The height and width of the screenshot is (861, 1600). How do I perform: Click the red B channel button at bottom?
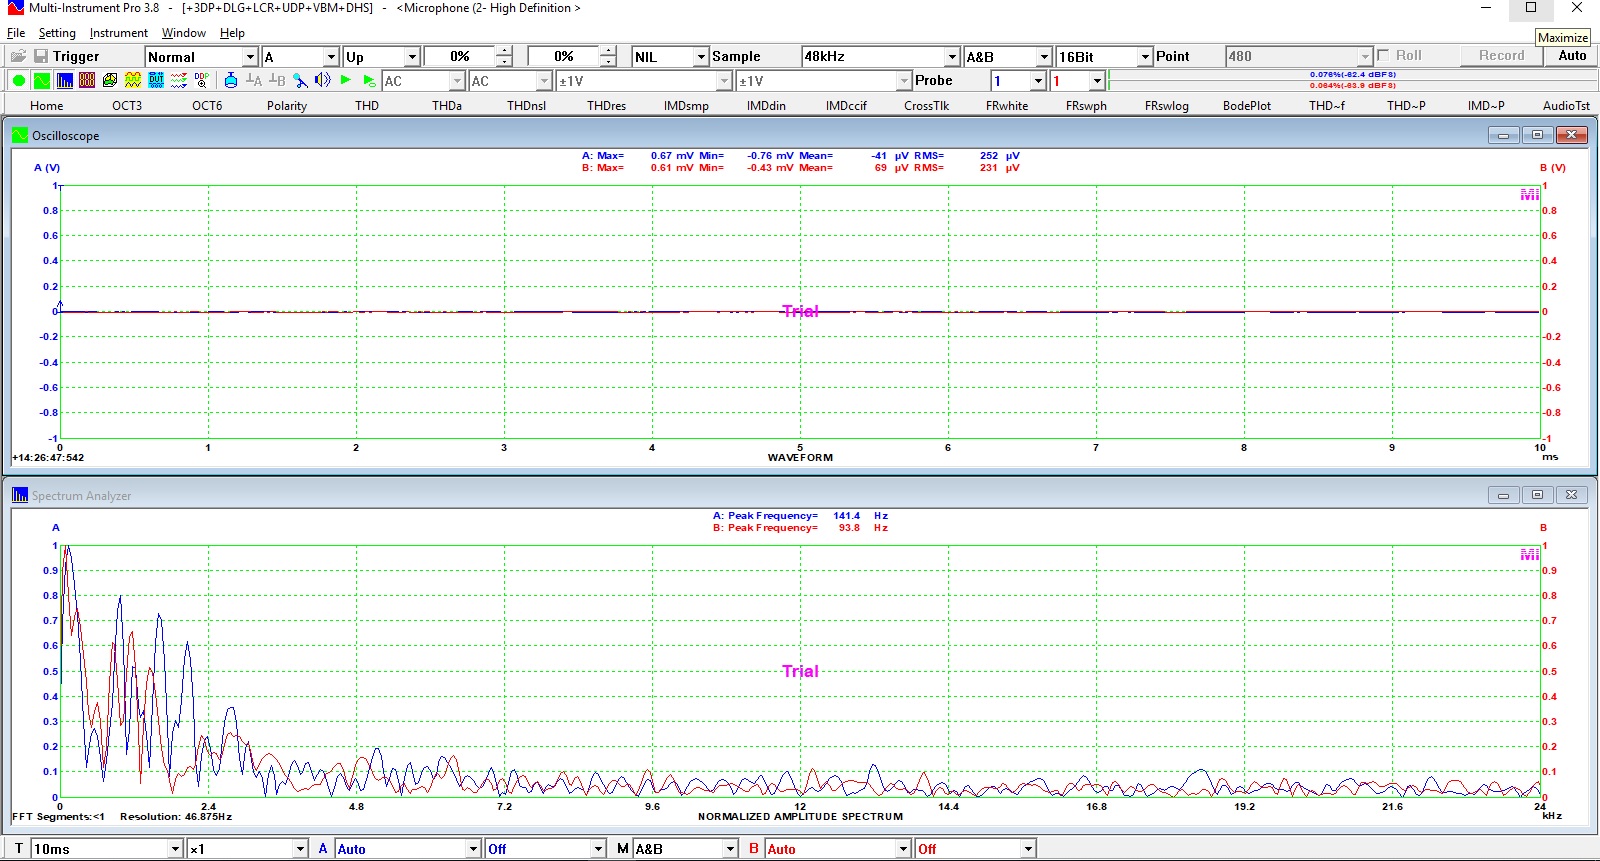pos(754,849)
